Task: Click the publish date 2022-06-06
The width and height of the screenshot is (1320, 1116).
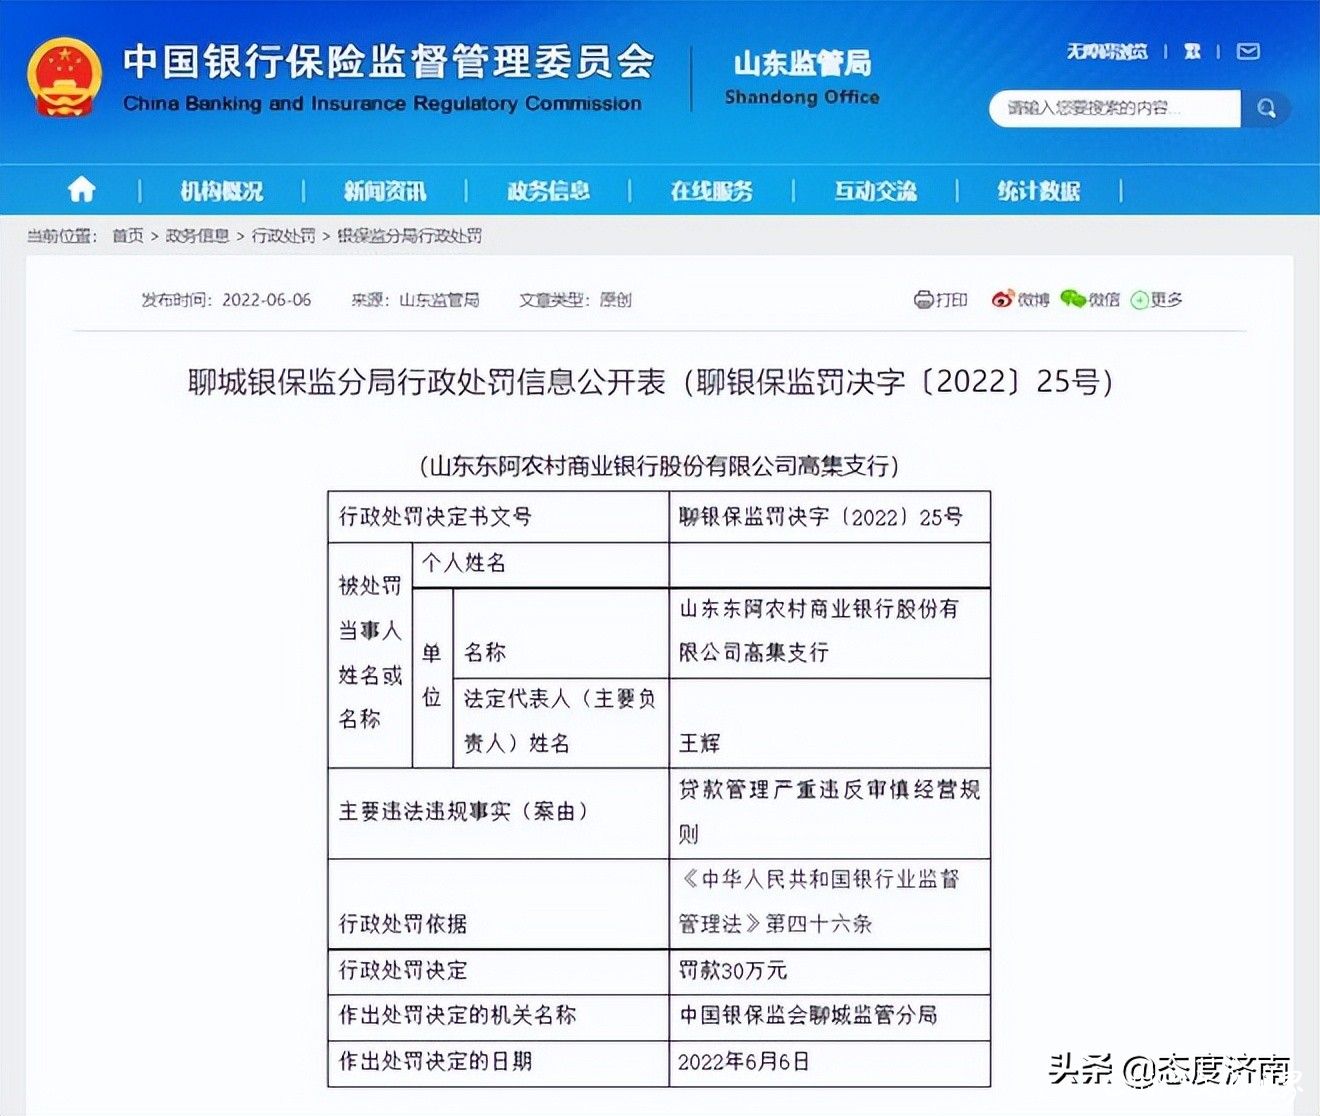Action: pyautogui.click(x=266, y=300)
